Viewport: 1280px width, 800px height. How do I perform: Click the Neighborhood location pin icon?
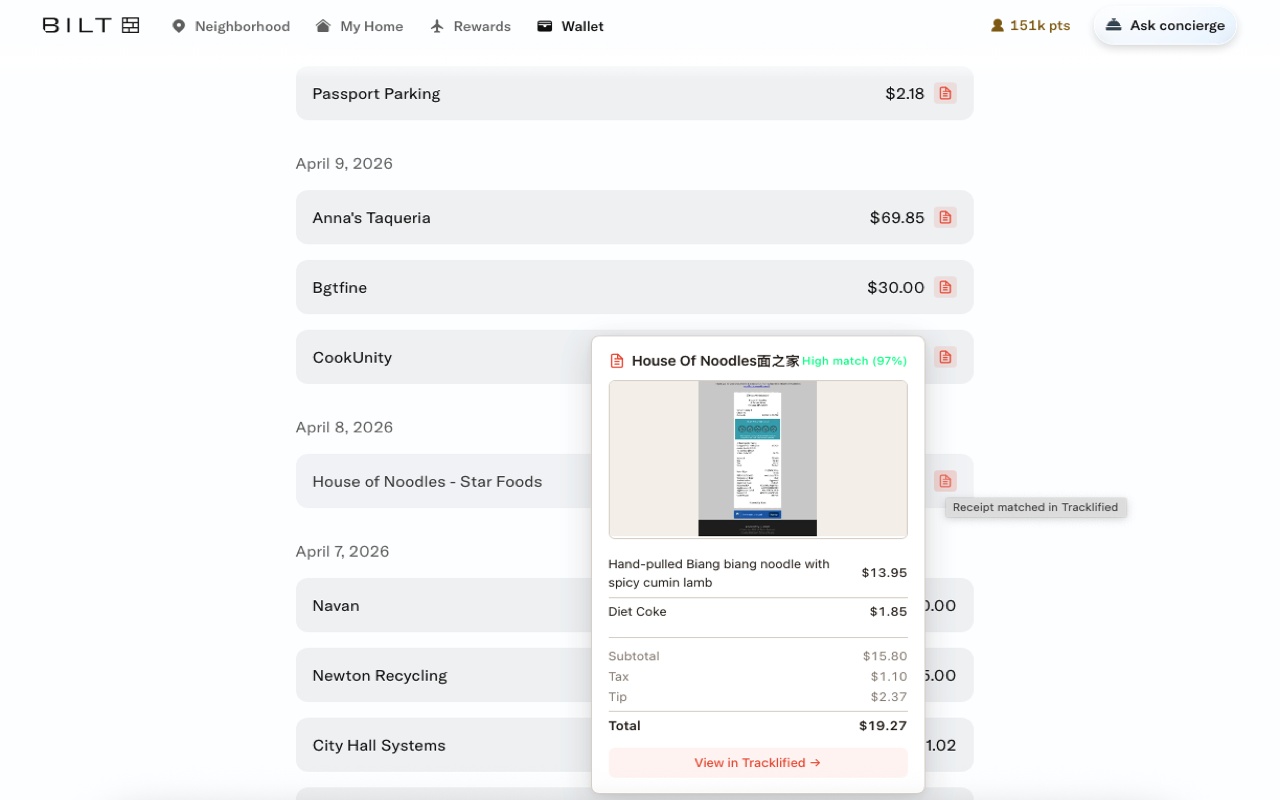click(x=179, y=26)
